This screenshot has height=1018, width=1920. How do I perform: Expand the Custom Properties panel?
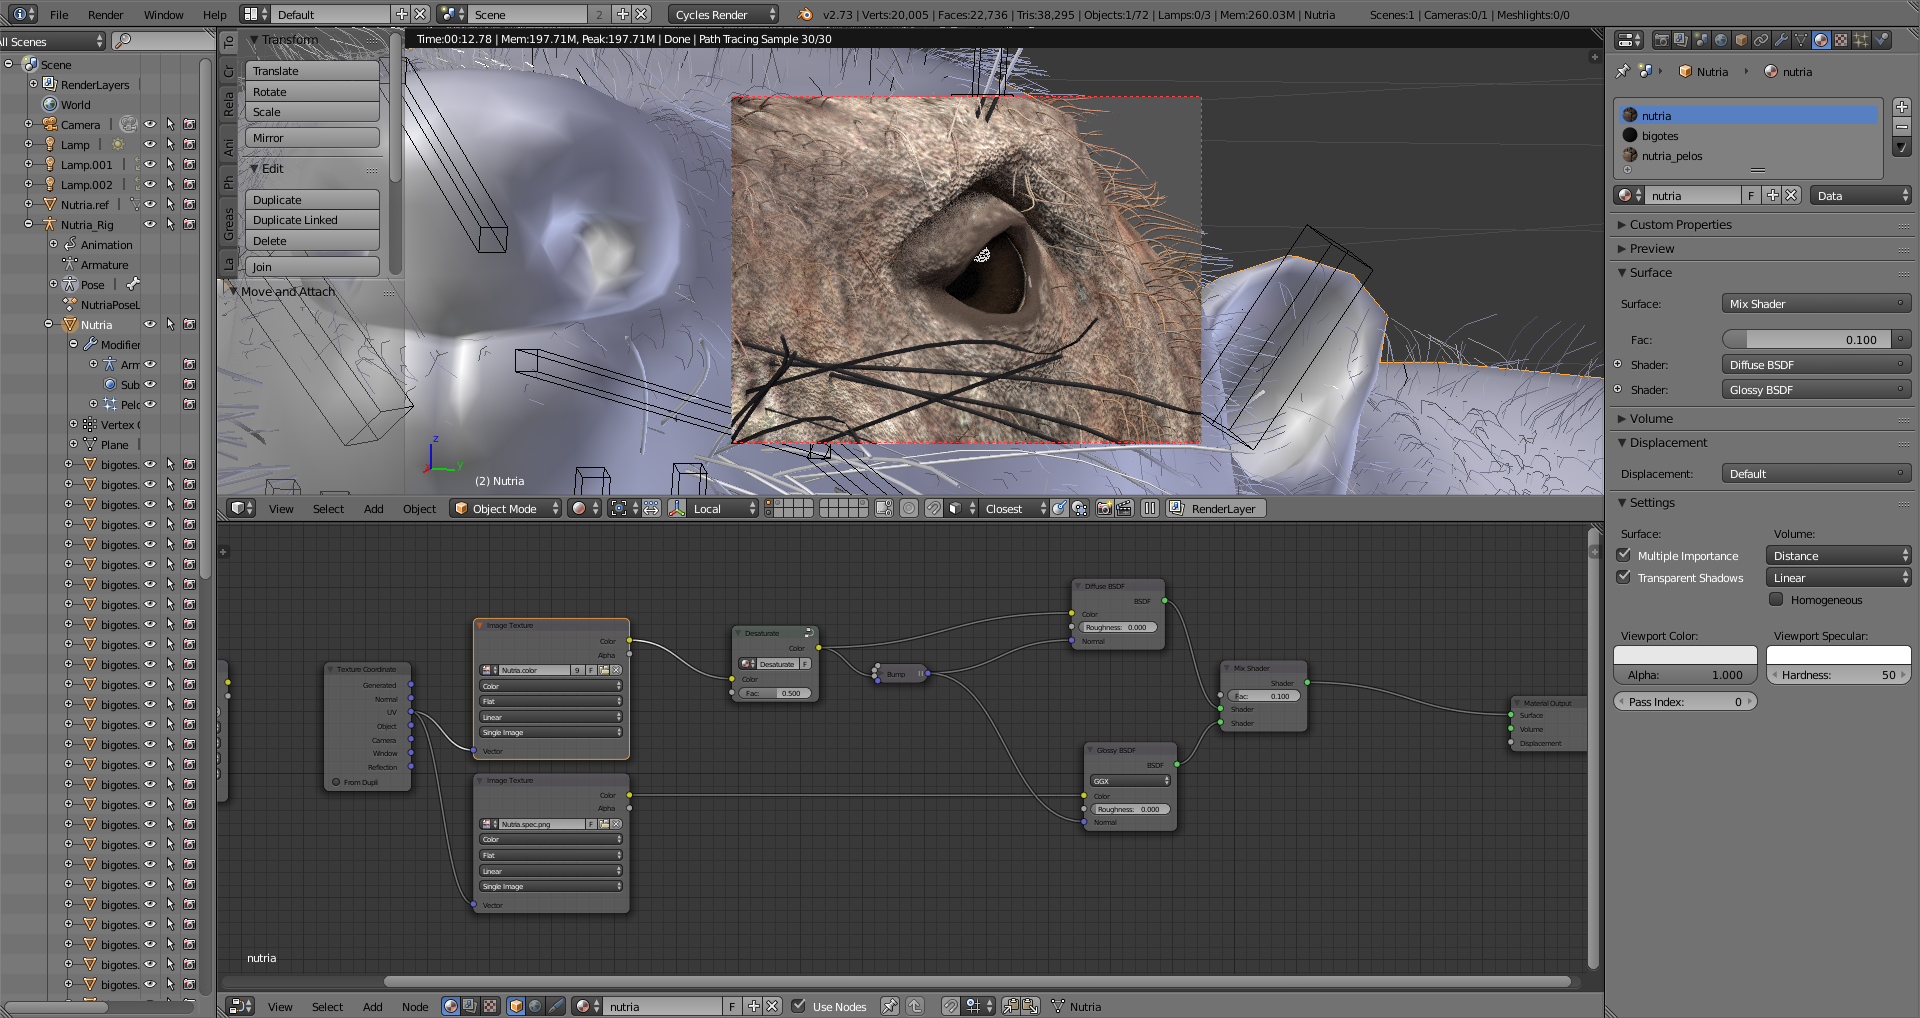click(1680, 224)
